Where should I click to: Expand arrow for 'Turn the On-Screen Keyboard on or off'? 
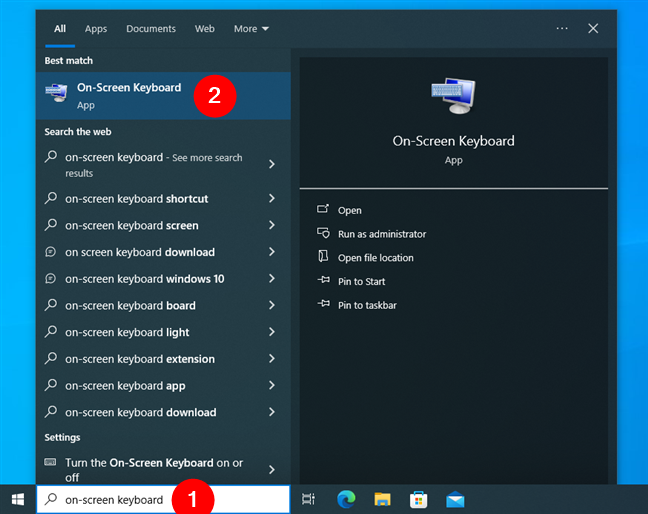(x=272, y=470)
